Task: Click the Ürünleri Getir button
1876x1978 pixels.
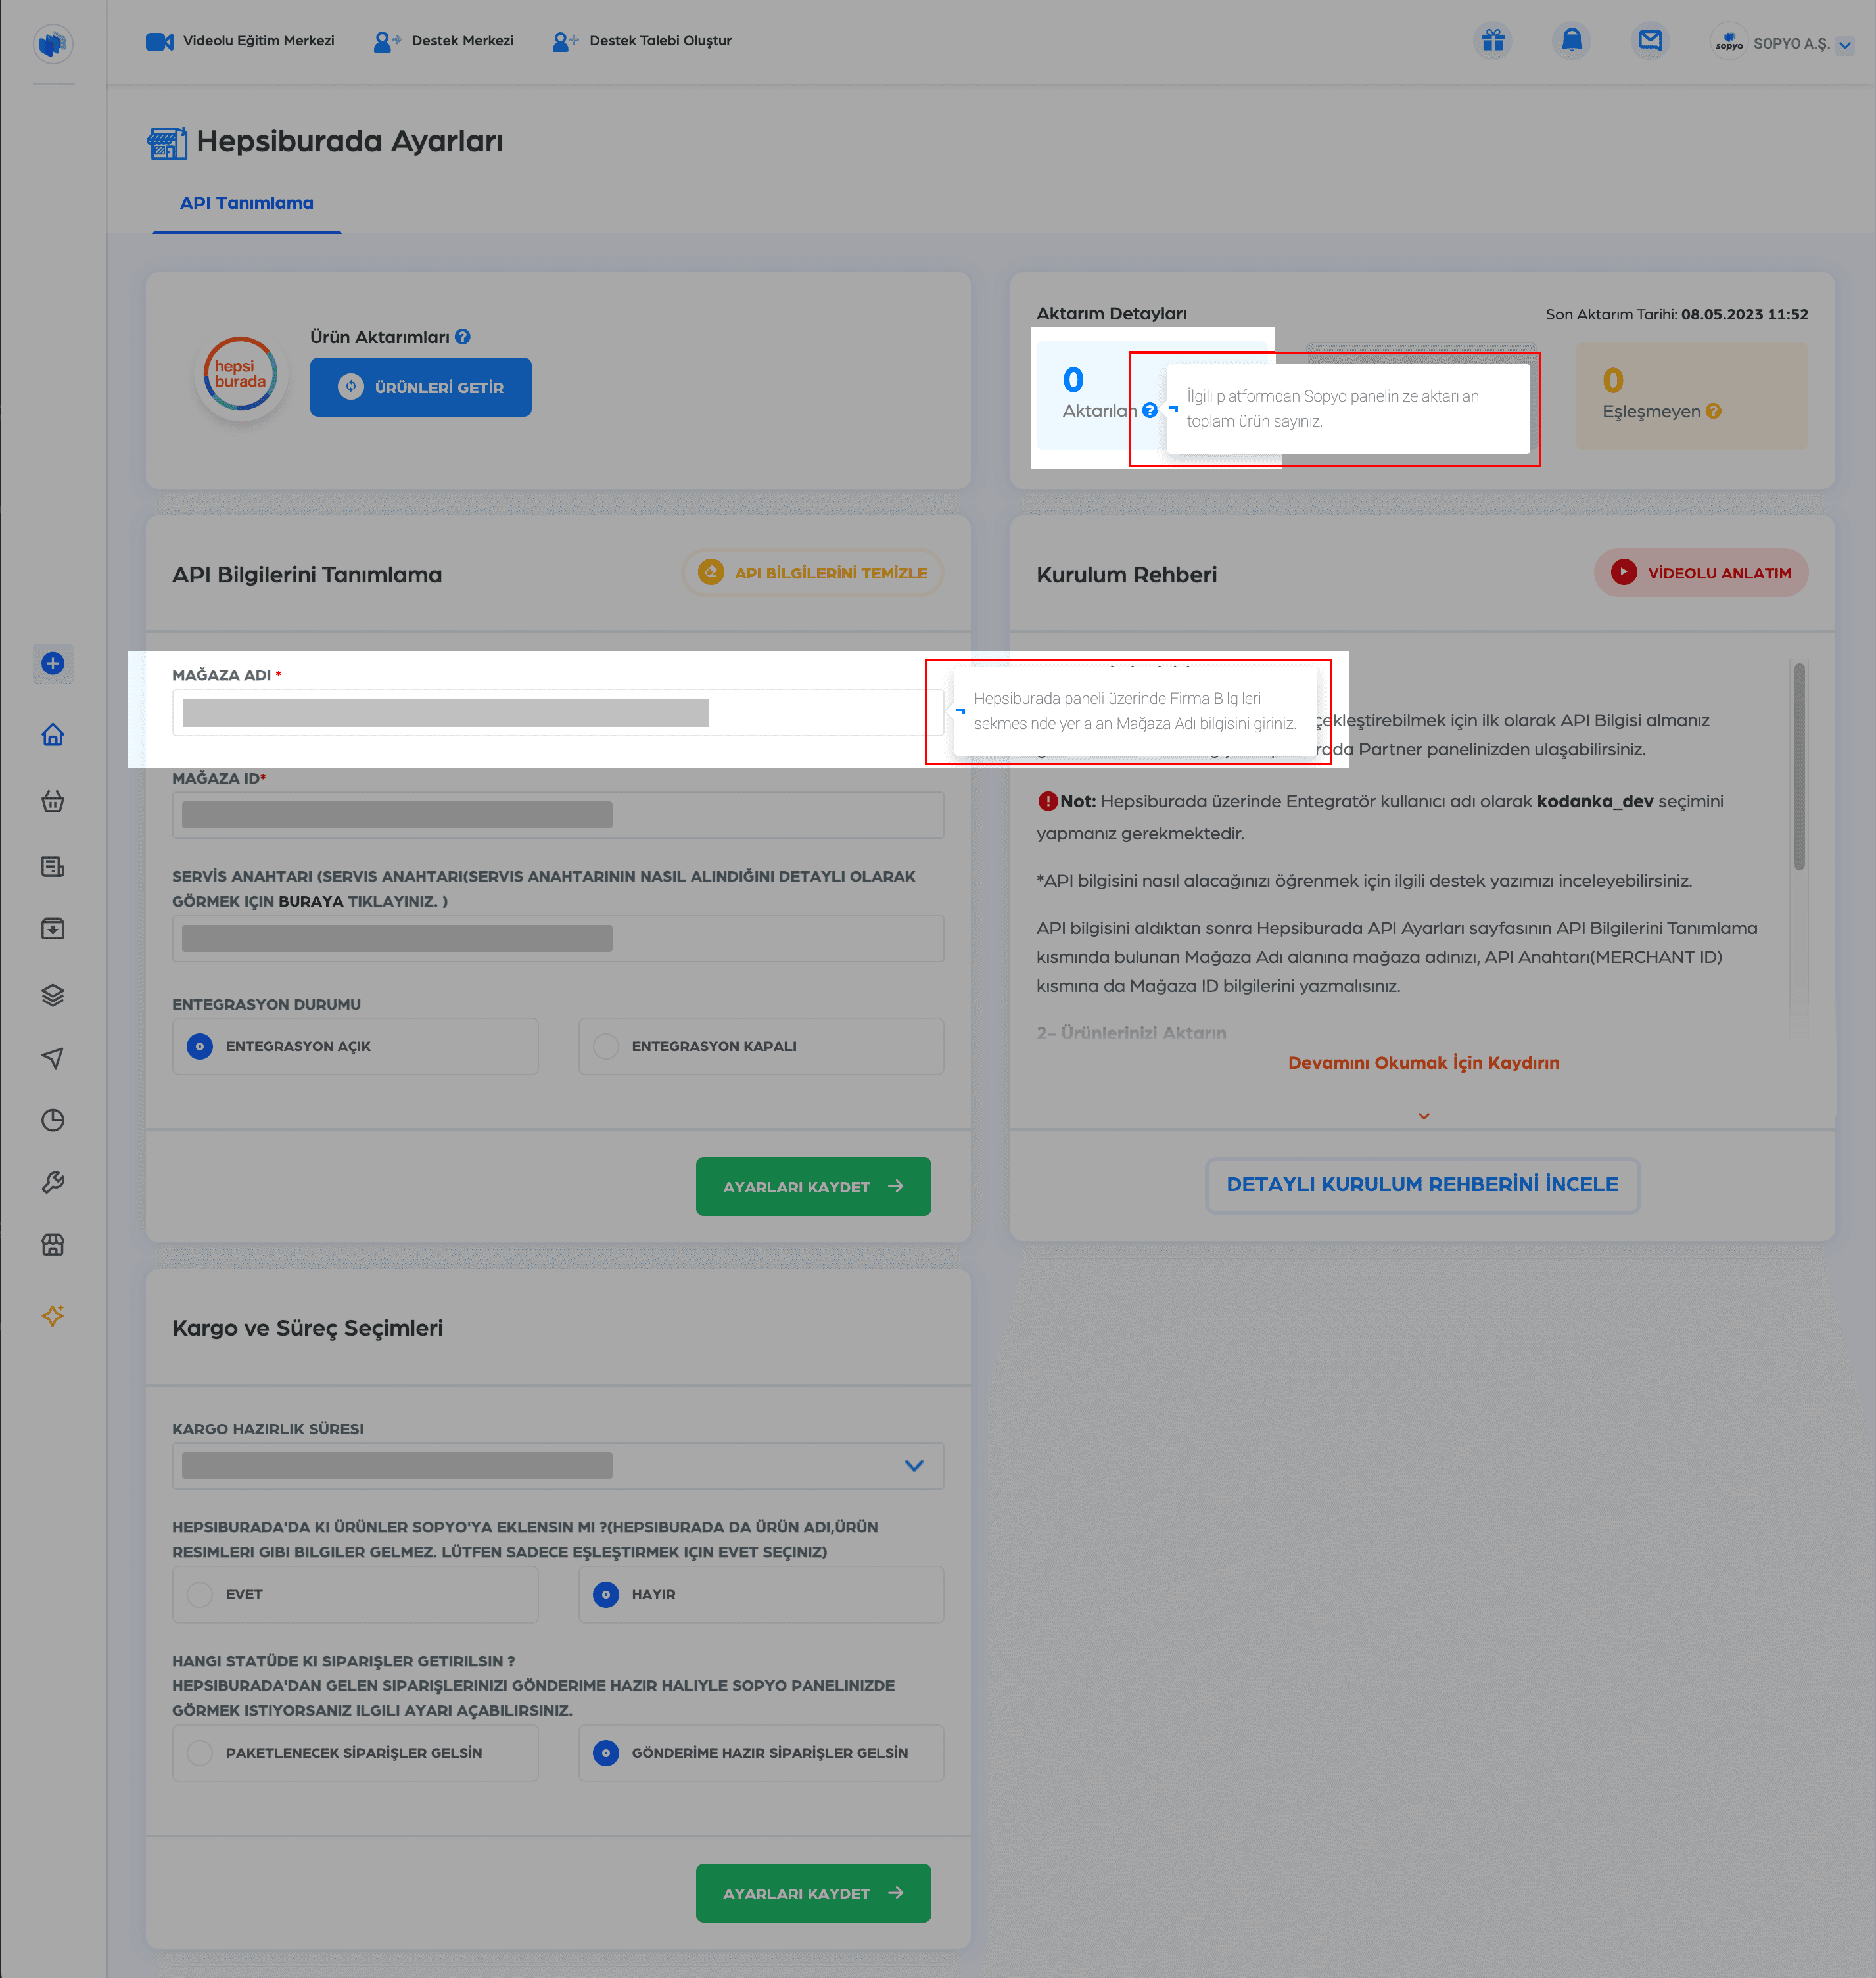Action: point(421,387)
